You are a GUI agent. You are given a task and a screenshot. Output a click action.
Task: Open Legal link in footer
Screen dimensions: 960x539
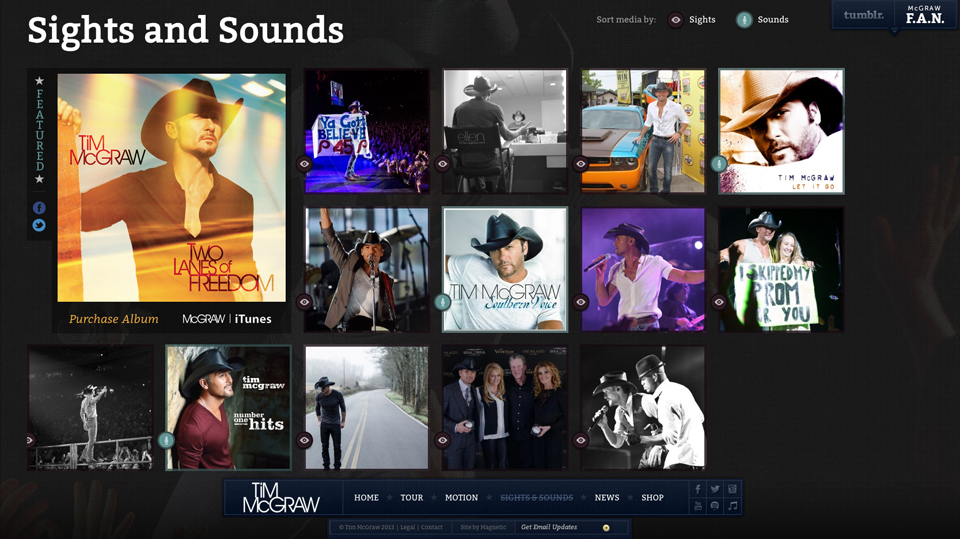pos(408,527)
